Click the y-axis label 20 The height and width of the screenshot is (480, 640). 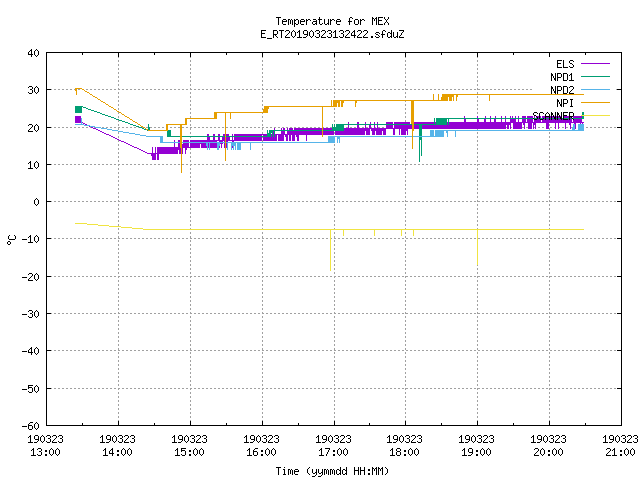coord(33,128)
